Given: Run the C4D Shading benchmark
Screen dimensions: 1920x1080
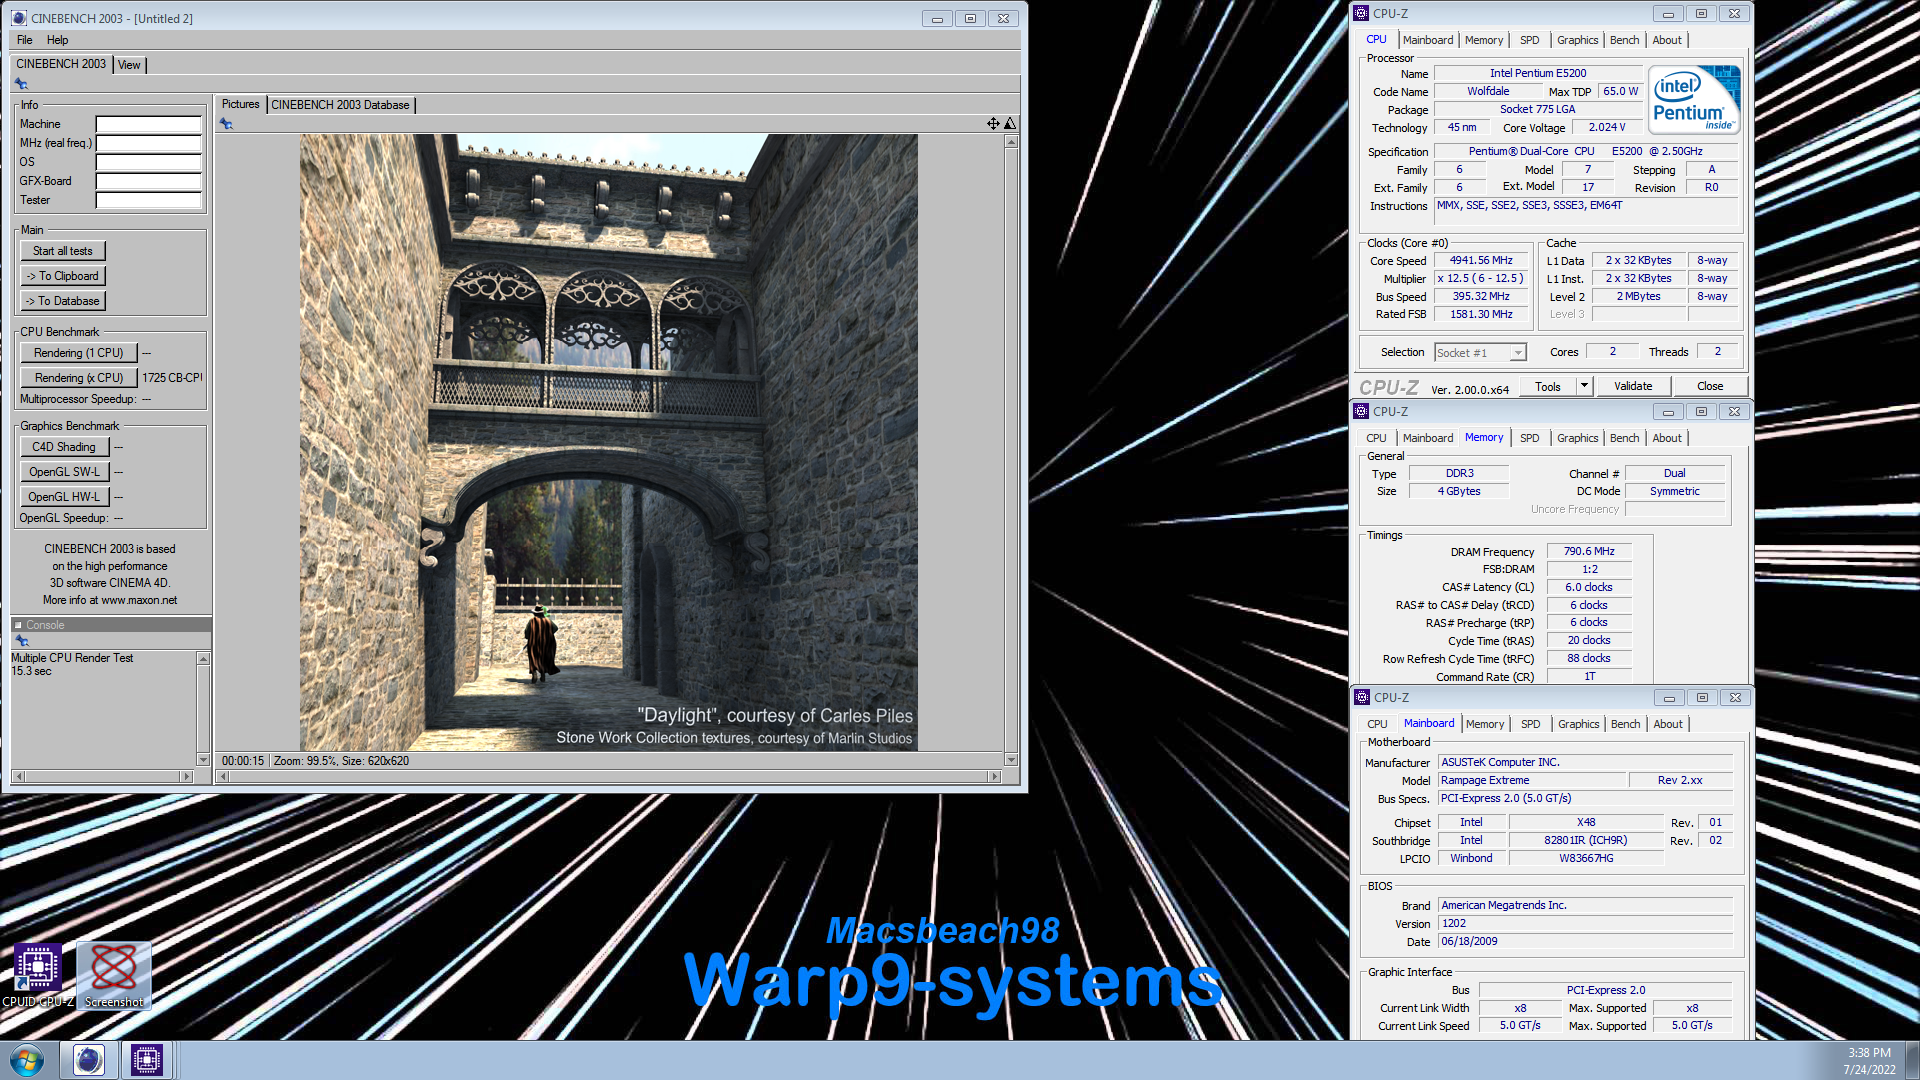Looking at the screenshot, I should pos(64,447).
